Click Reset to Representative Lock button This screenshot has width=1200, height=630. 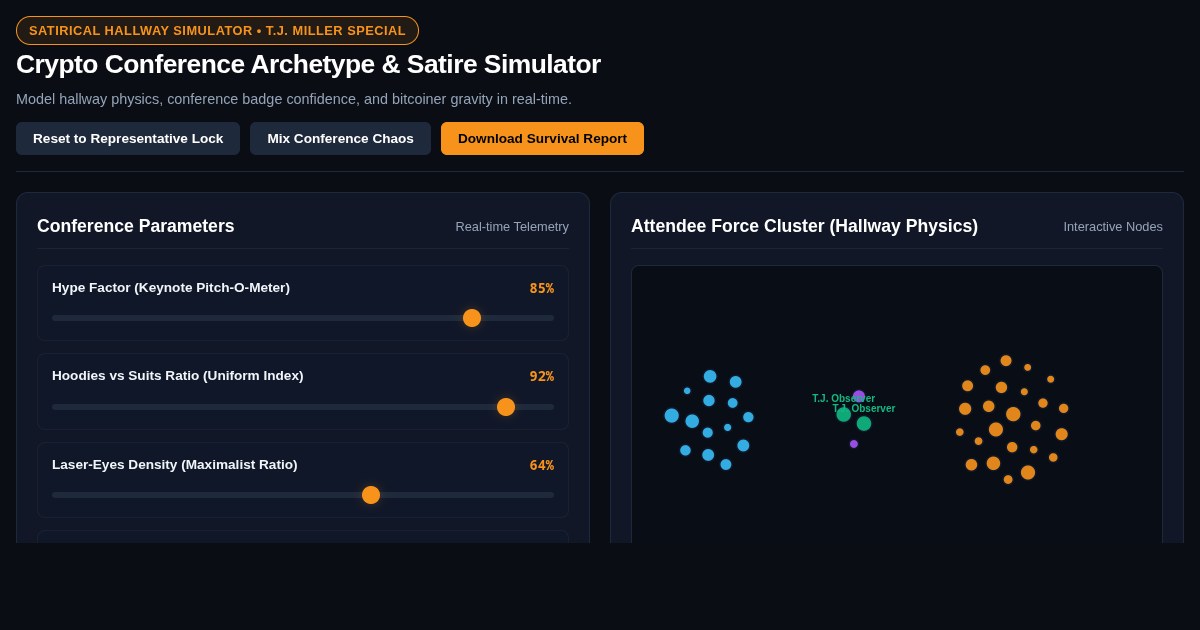[x=128, y=138]
